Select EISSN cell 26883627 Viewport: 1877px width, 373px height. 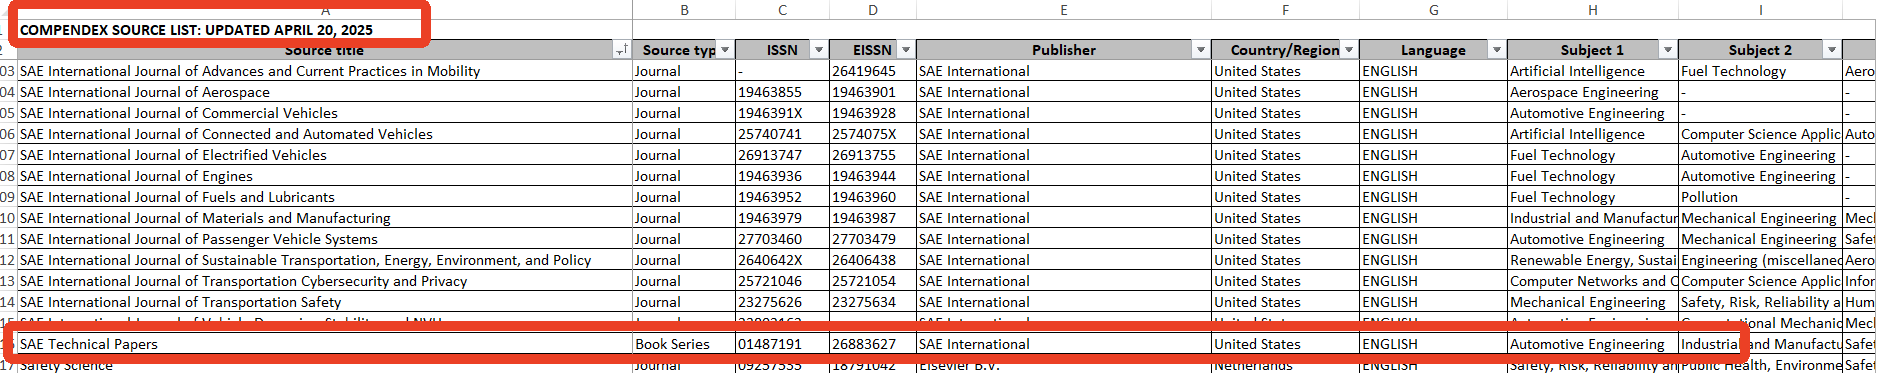(x=873, y=344)
